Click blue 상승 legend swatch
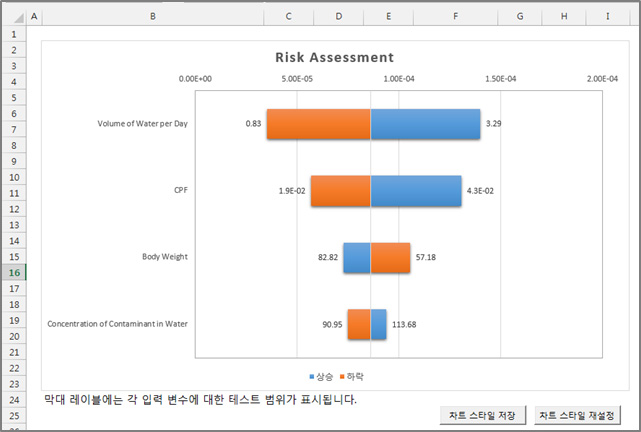Viewport: 641px width, 432px height. click(x=312, y=376)
